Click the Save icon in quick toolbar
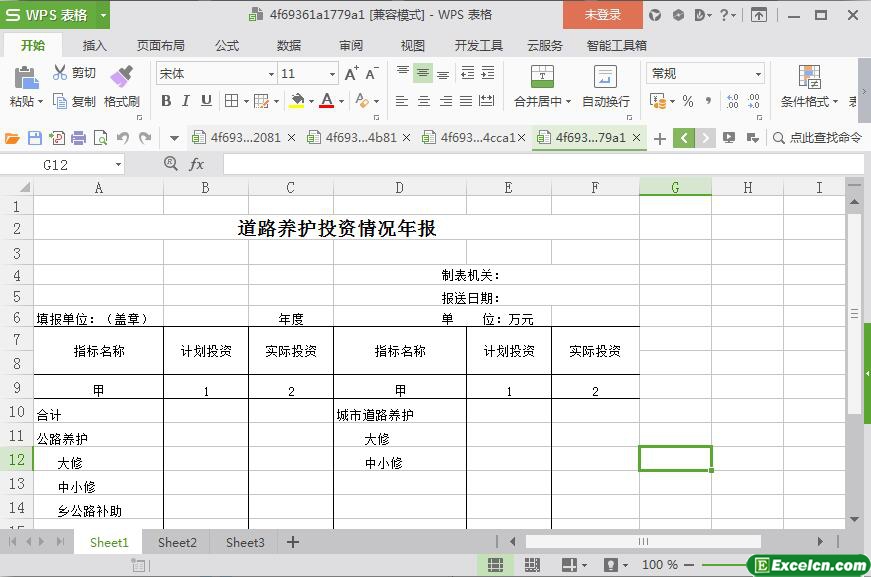 34,138
